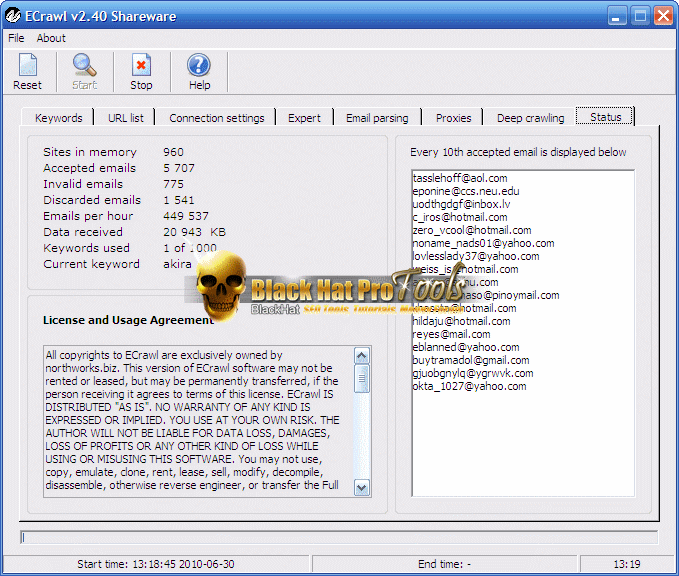Select email zero_vcool@hotmail.com

tap(472, 230)
